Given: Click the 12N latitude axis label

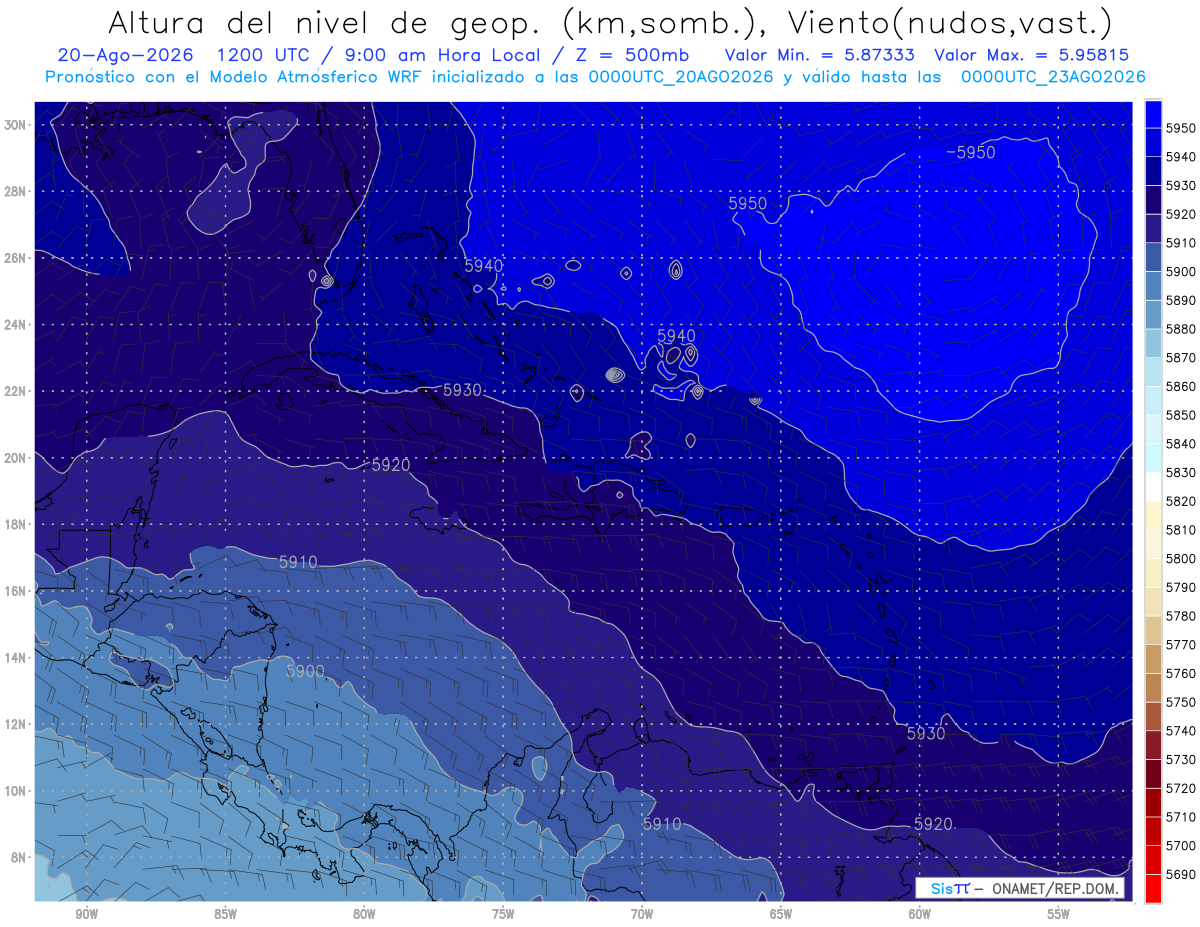Looking at the screenshot, I should coord(15,724).
